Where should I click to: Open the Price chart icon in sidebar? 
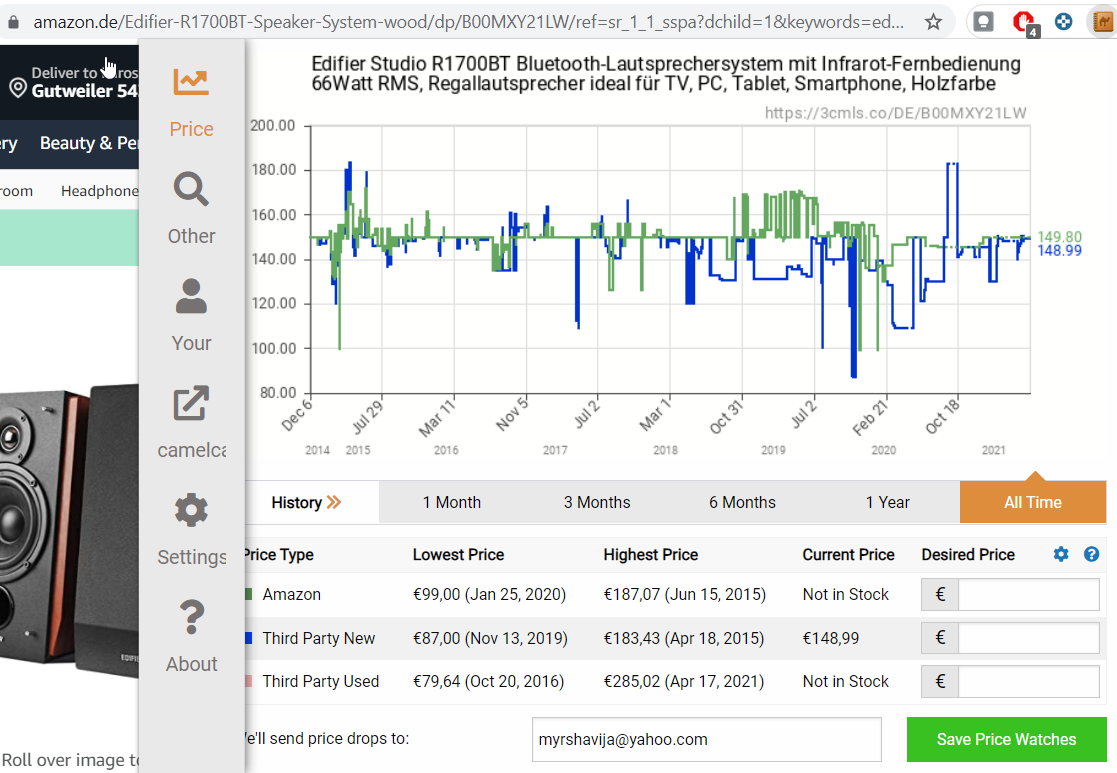[191, 83]
